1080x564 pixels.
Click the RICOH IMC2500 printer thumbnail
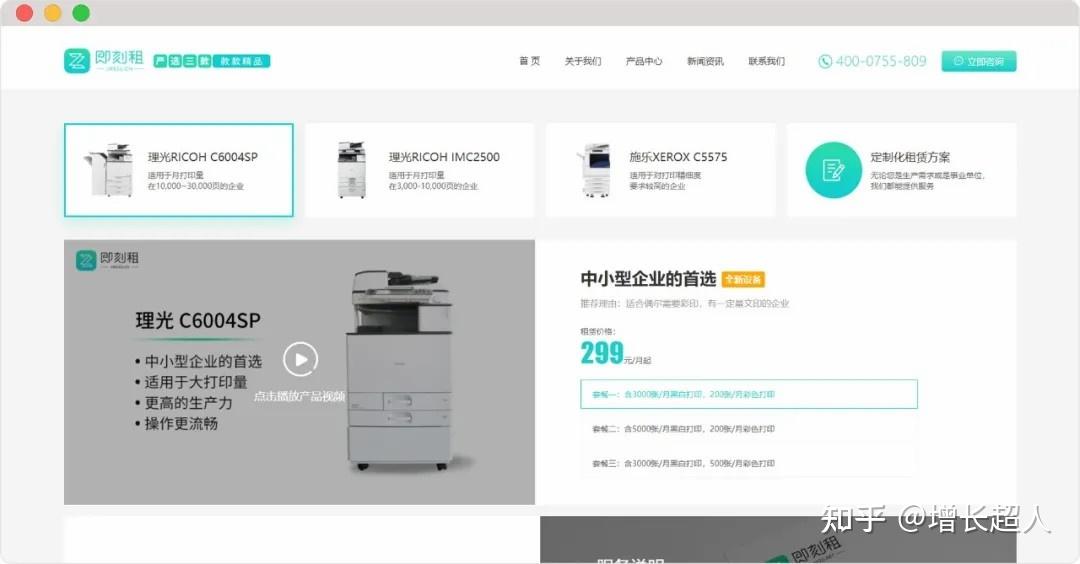[x=352, y=170]
